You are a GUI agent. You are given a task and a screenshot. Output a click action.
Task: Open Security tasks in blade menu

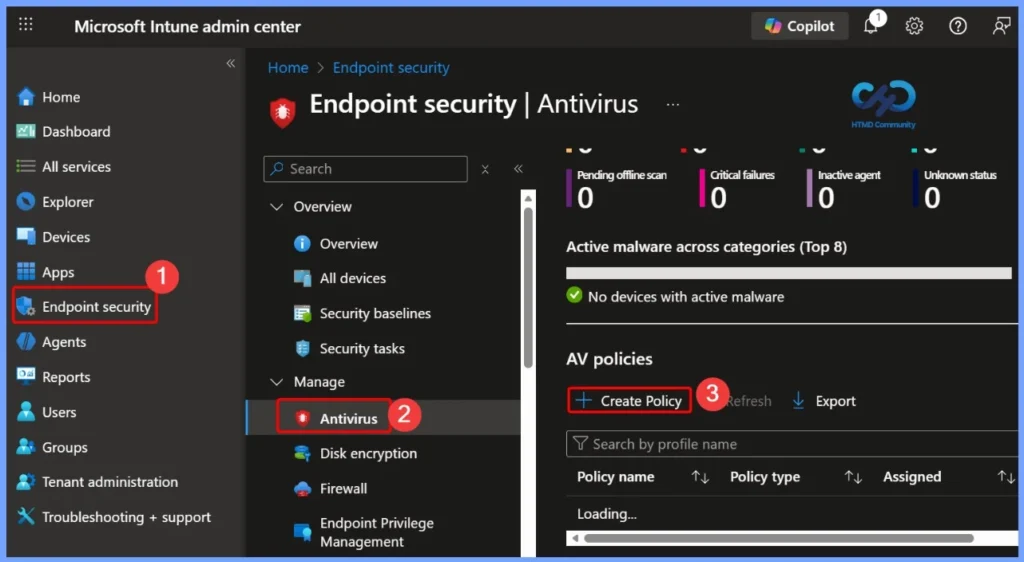click(349, 349)
